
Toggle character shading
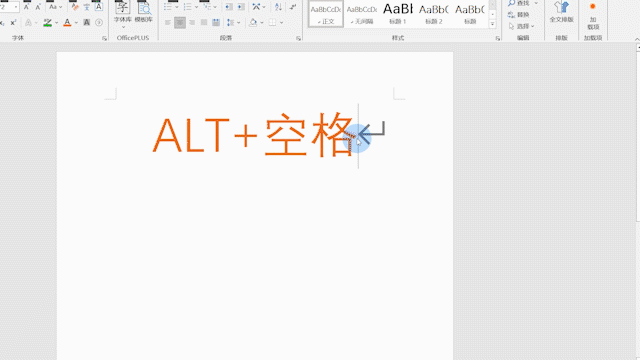click(87, 22)
